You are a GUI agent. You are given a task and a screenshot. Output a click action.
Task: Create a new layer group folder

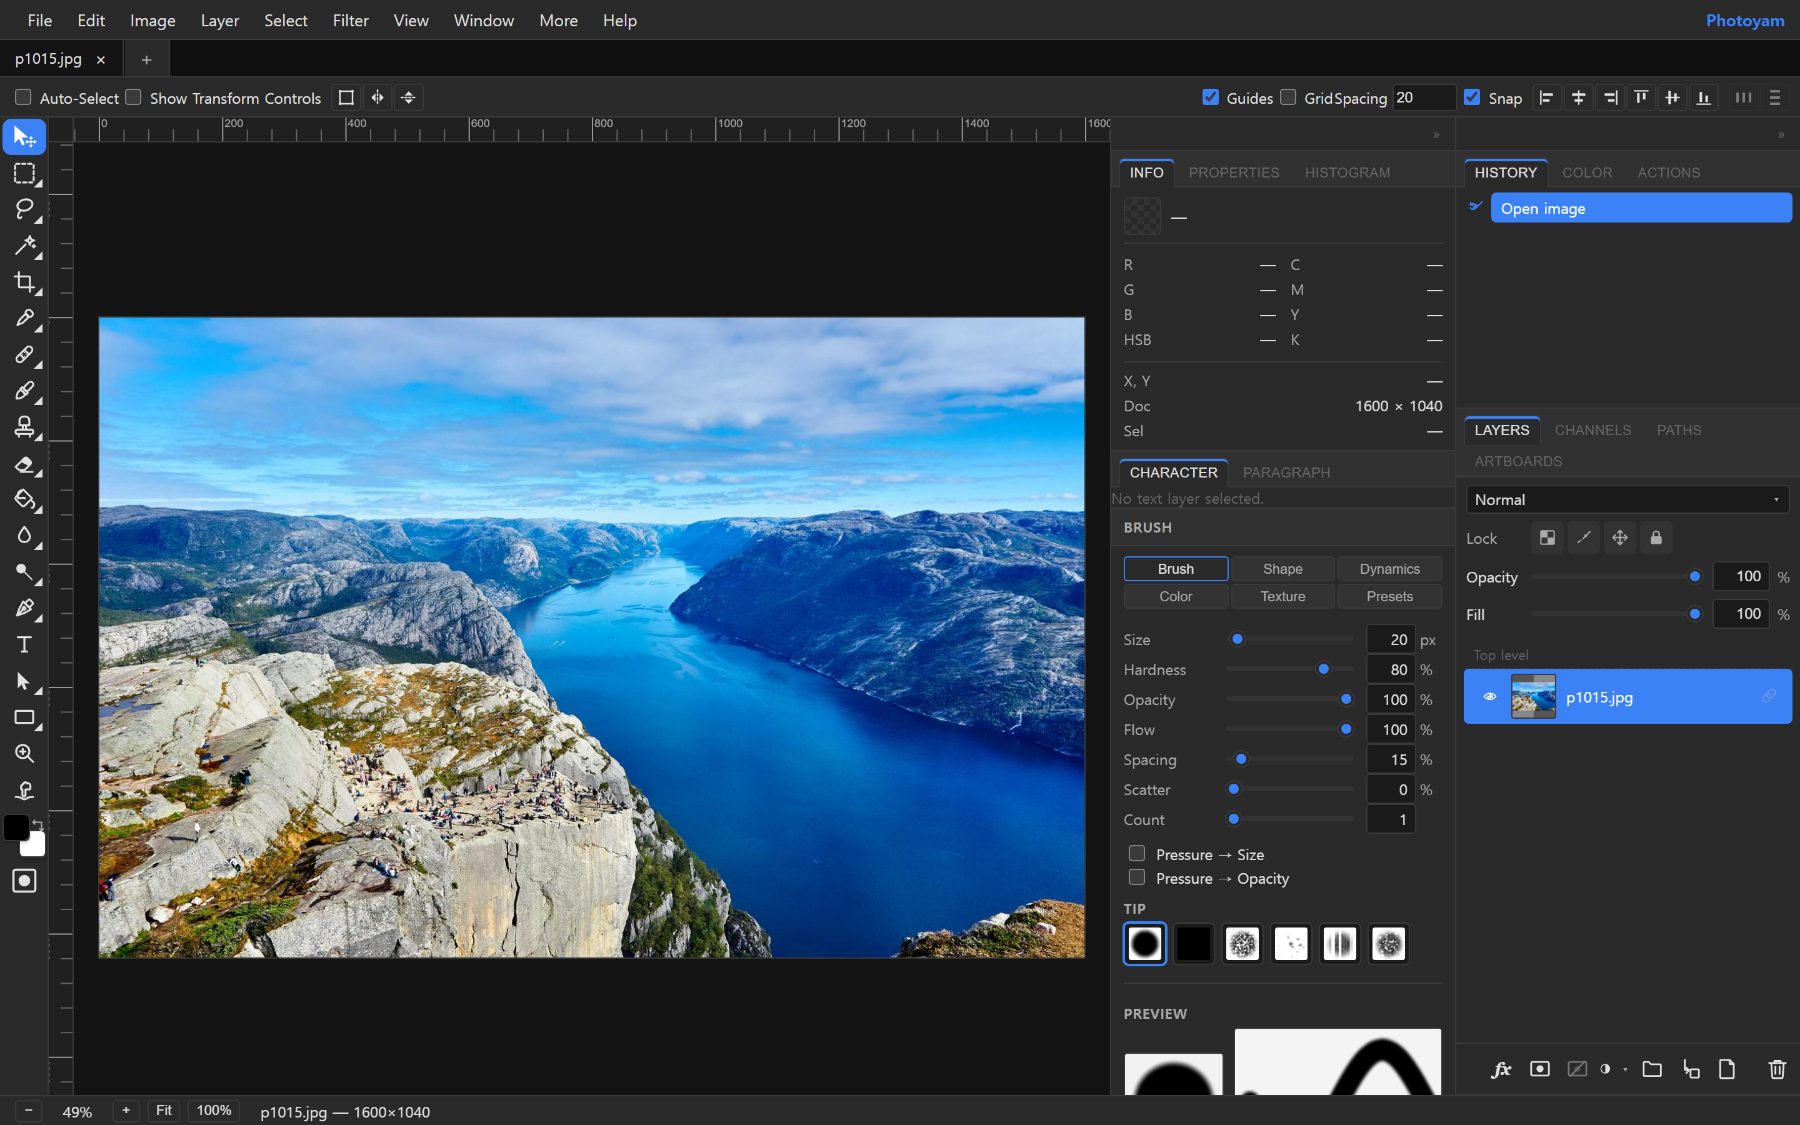pyautogui.click(x=1652, y=1069)
